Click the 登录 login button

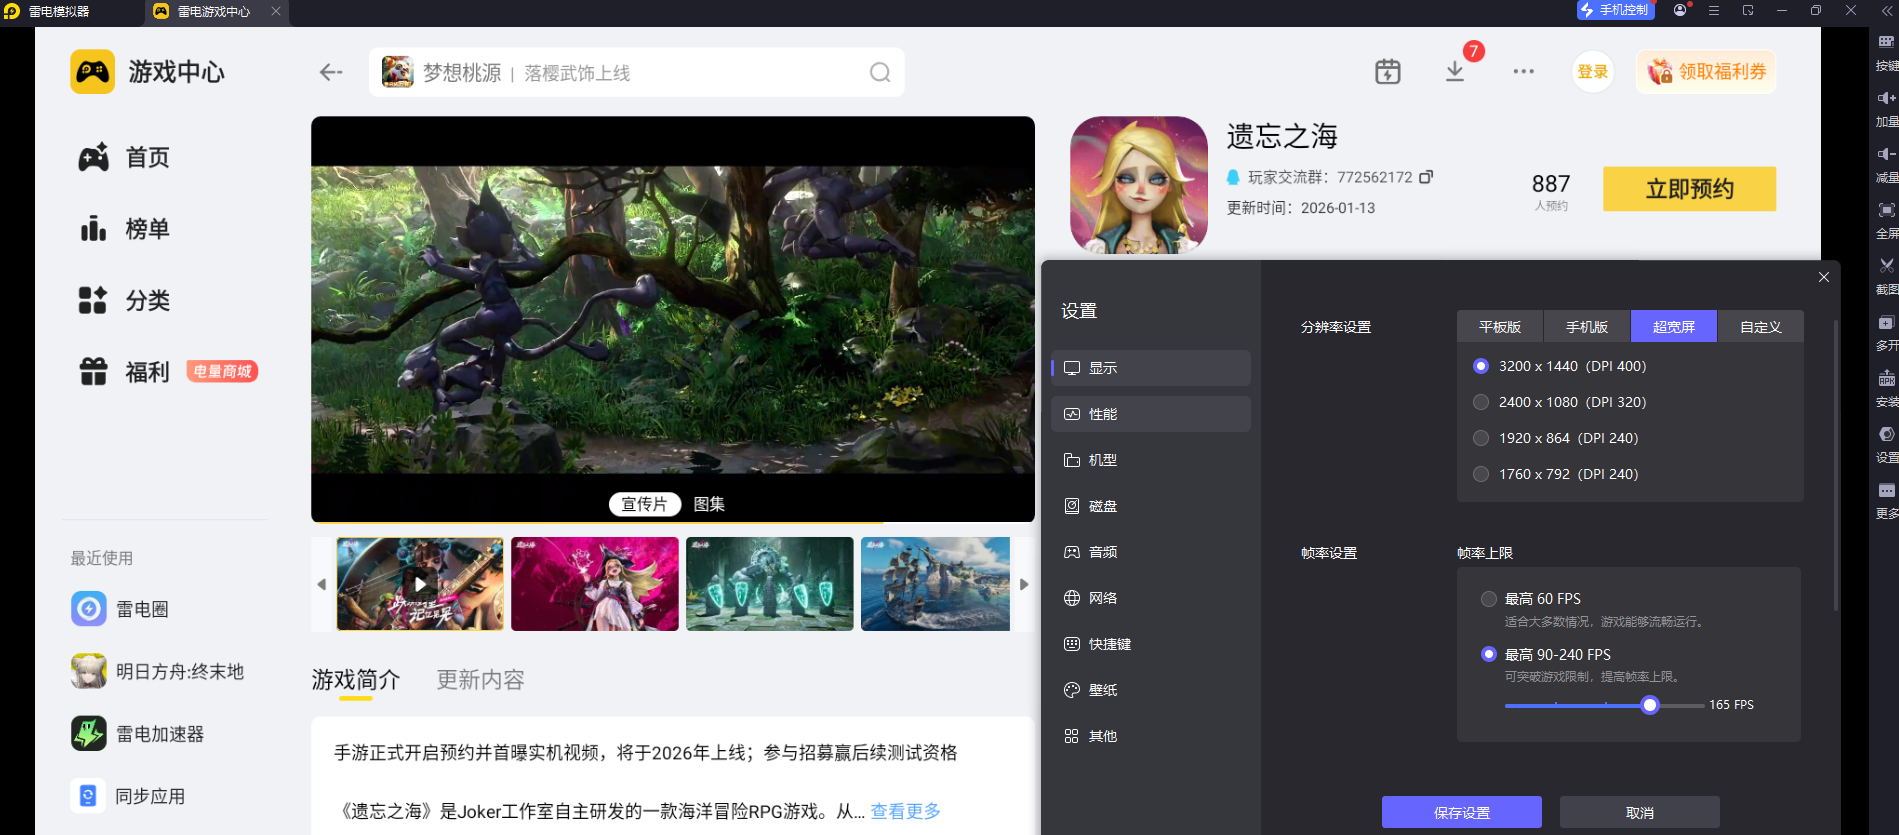1593,72
